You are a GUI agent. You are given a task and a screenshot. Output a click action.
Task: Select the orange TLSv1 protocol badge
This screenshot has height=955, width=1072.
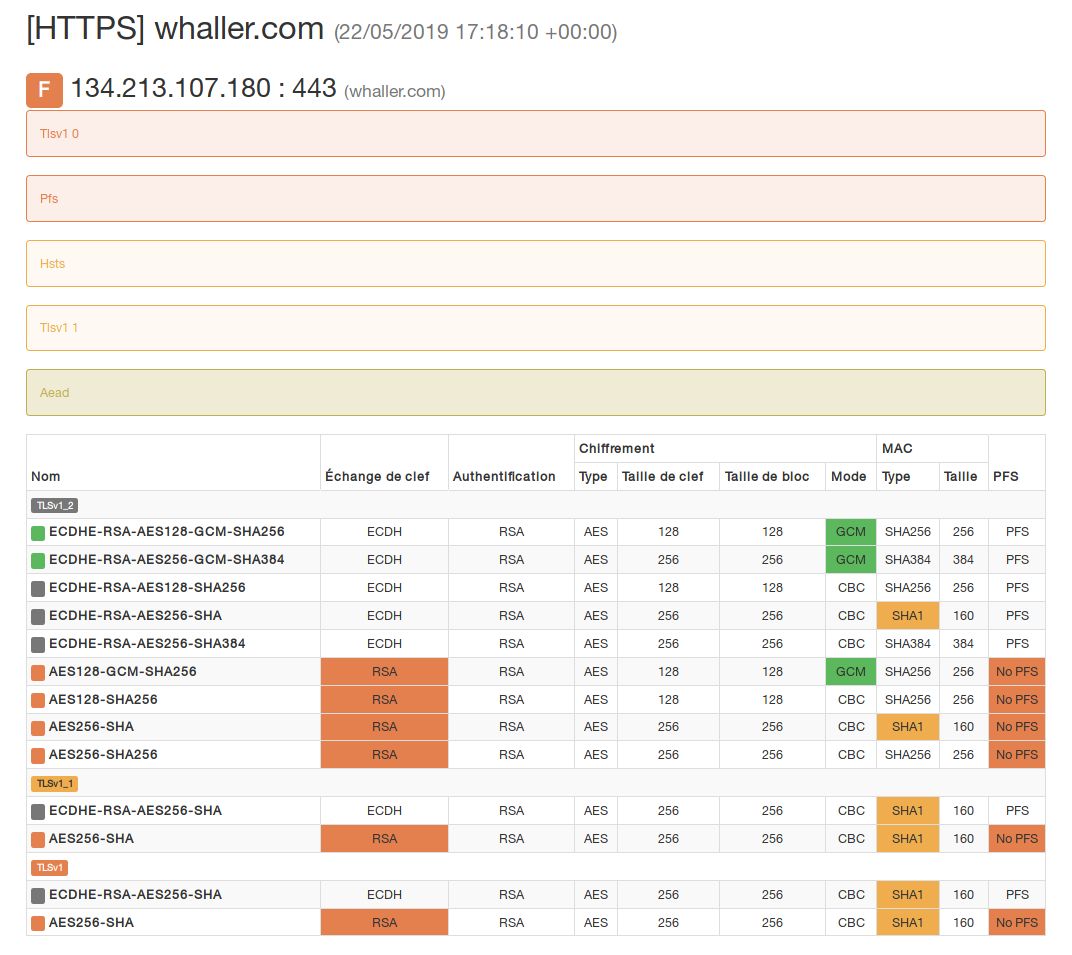[49, 868]
